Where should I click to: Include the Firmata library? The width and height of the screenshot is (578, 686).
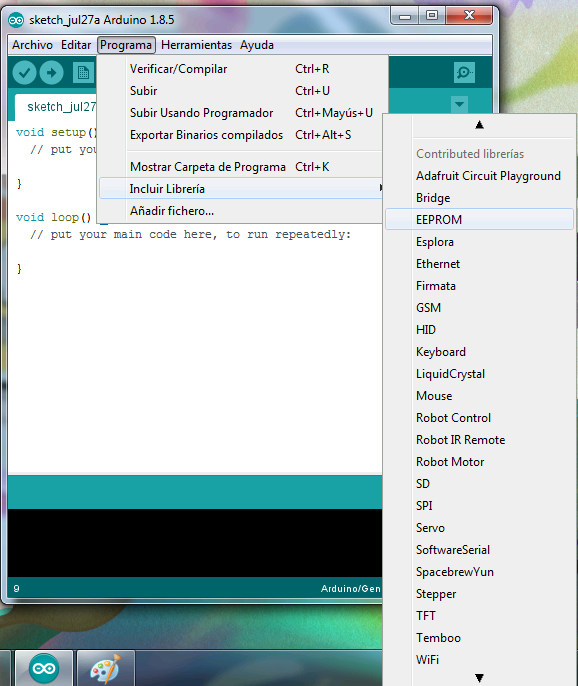click(480, 286)
